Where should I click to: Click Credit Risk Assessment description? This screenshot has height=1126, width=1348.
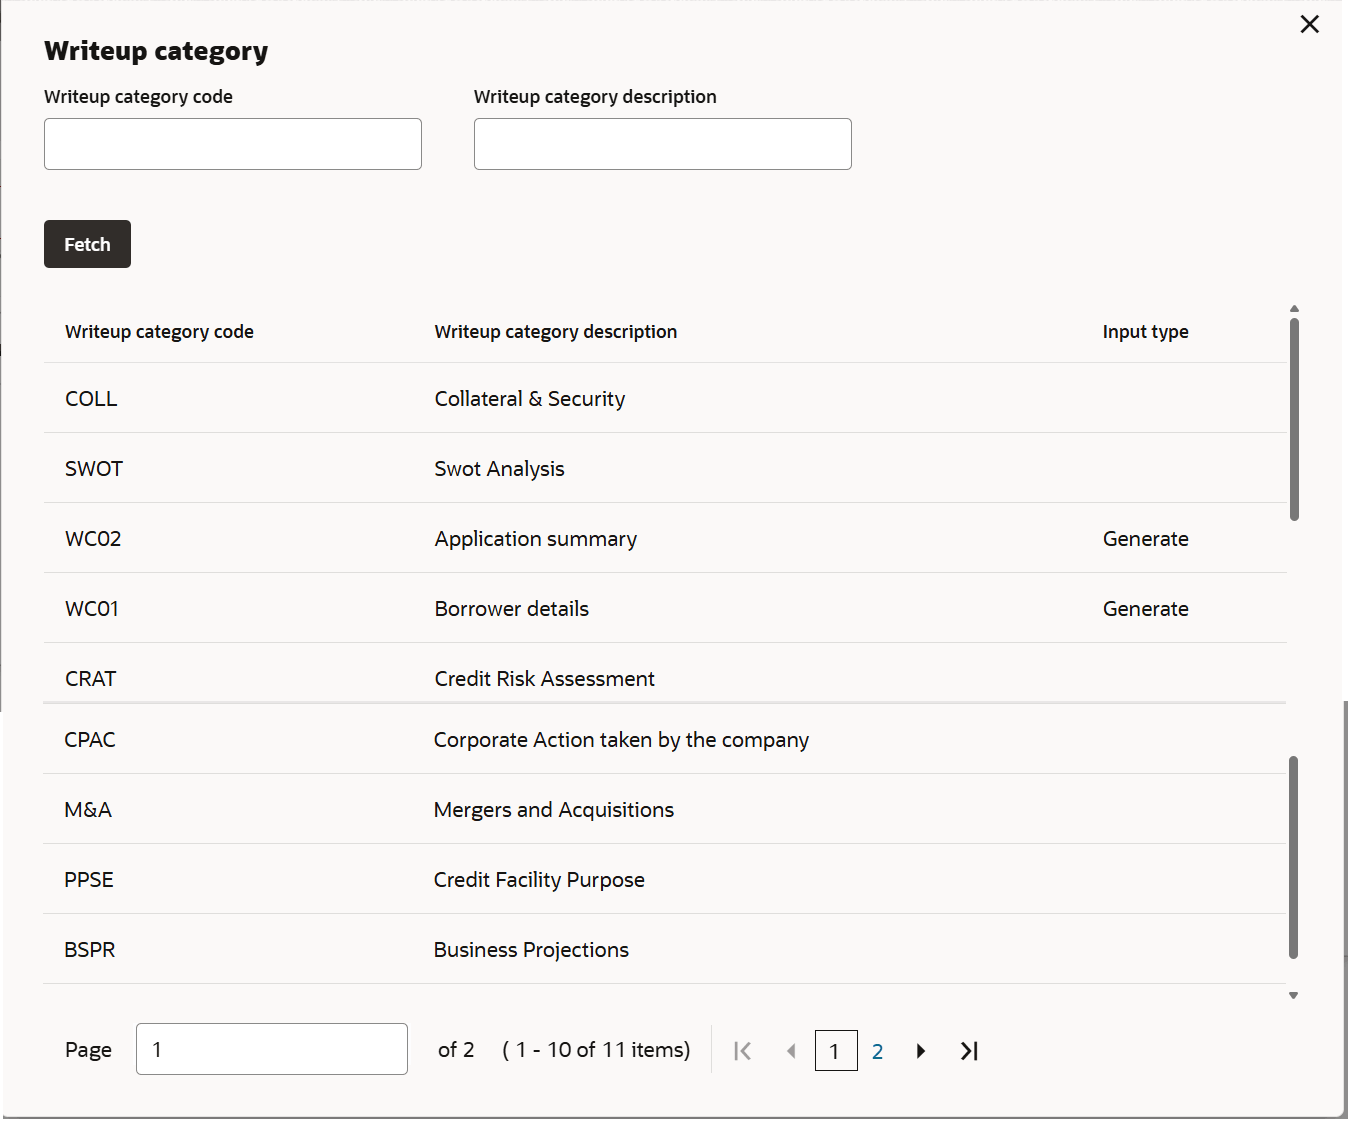545,679
